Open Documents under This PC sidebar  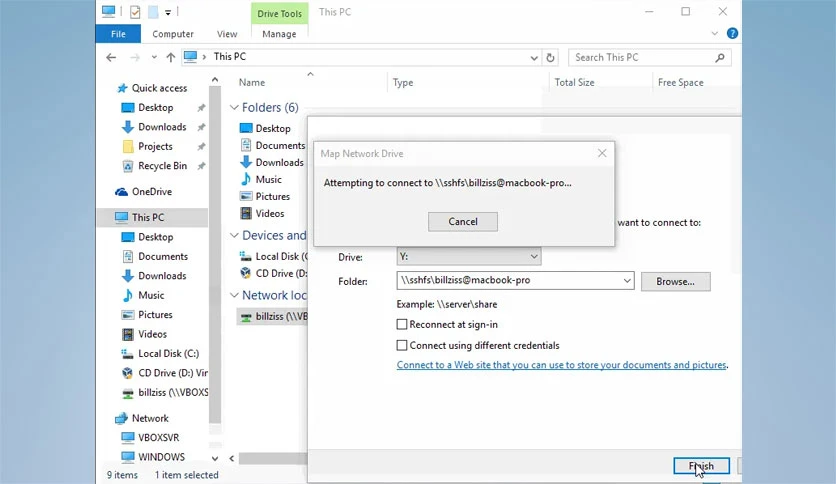tap(163, 256)
